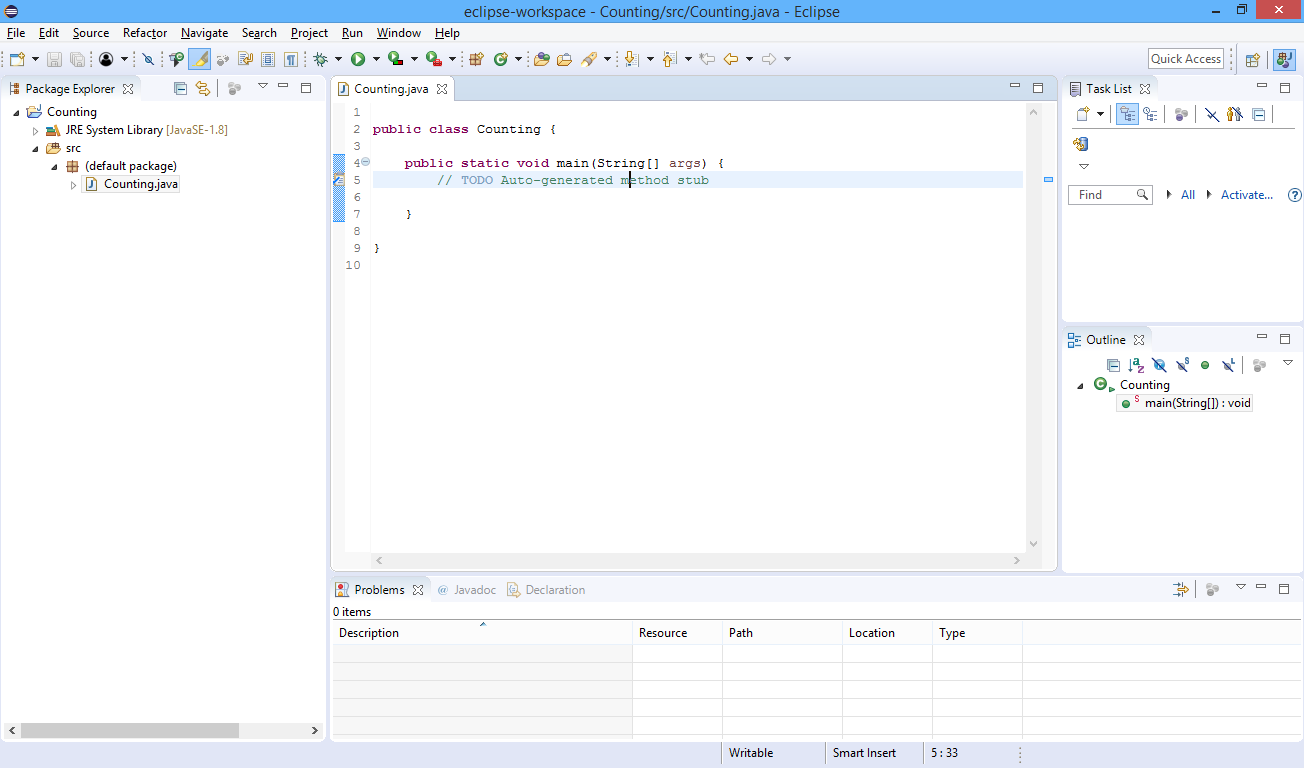1304x768 pixels.
Task: Click the New file toolbar icon
Action: tap(16, 59)
